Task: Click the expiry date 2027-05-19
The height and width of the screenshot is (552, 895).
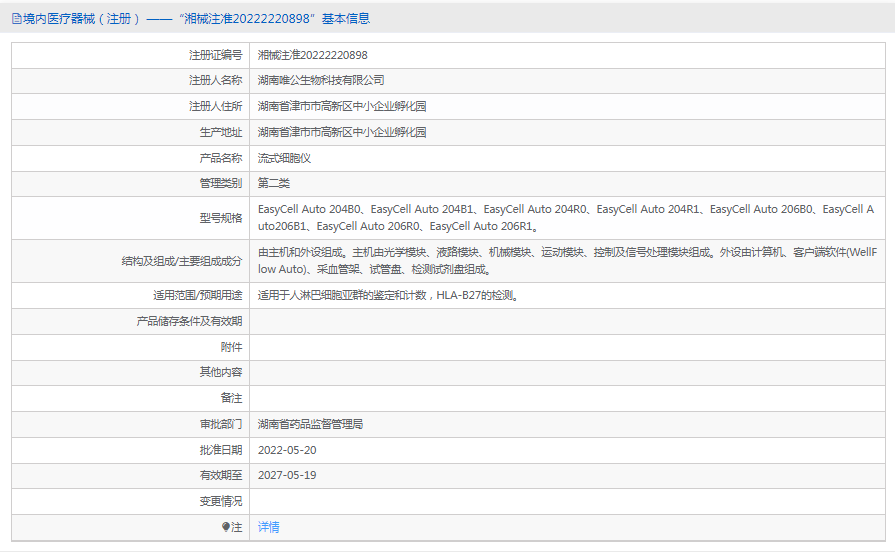Action: click(x=287, y=475)
